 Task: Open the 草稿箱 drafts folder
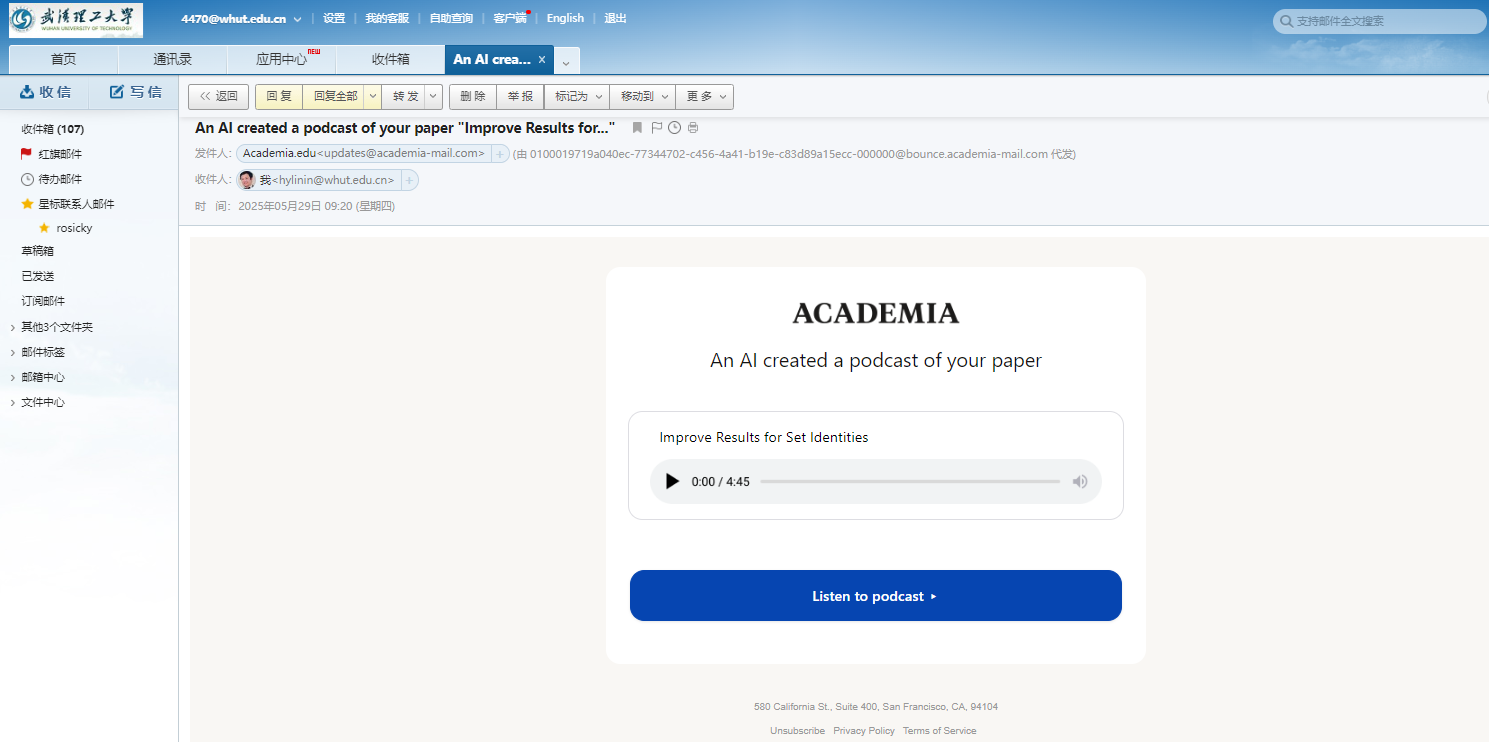(x=38, y=251)
